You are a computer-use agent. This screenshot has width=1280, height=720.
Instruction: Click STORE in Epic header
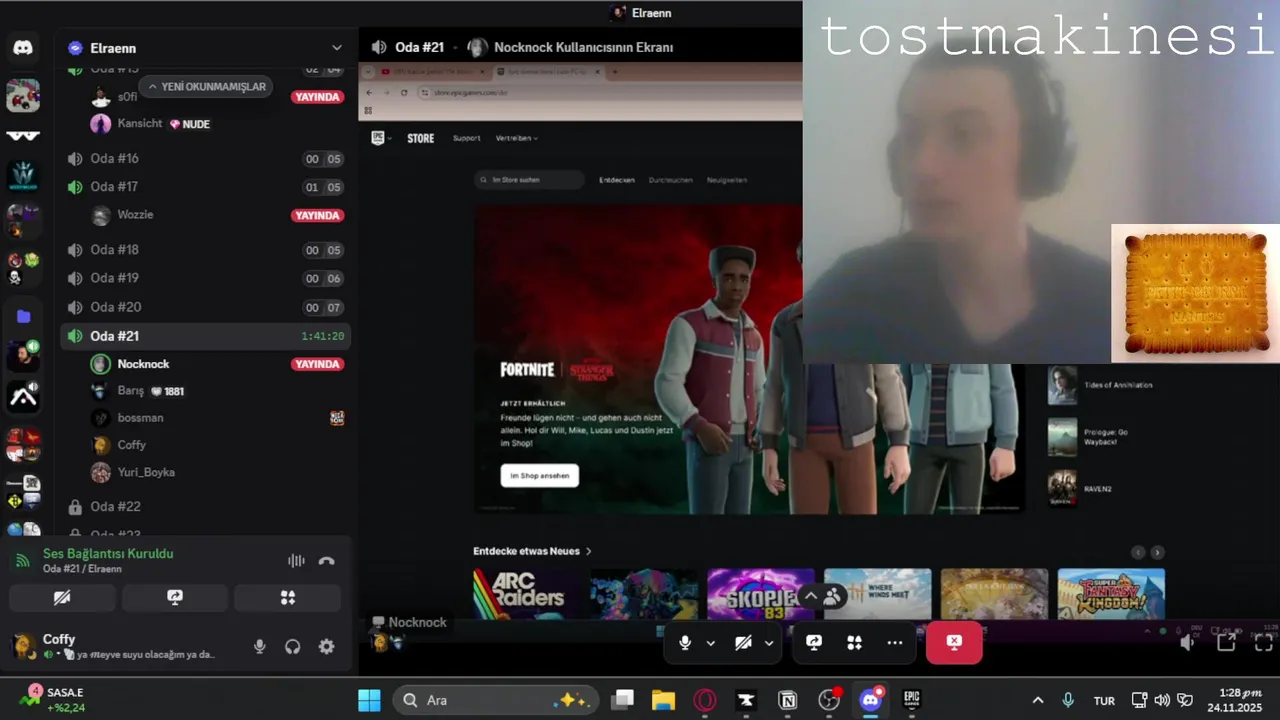(x=420, y=138)
